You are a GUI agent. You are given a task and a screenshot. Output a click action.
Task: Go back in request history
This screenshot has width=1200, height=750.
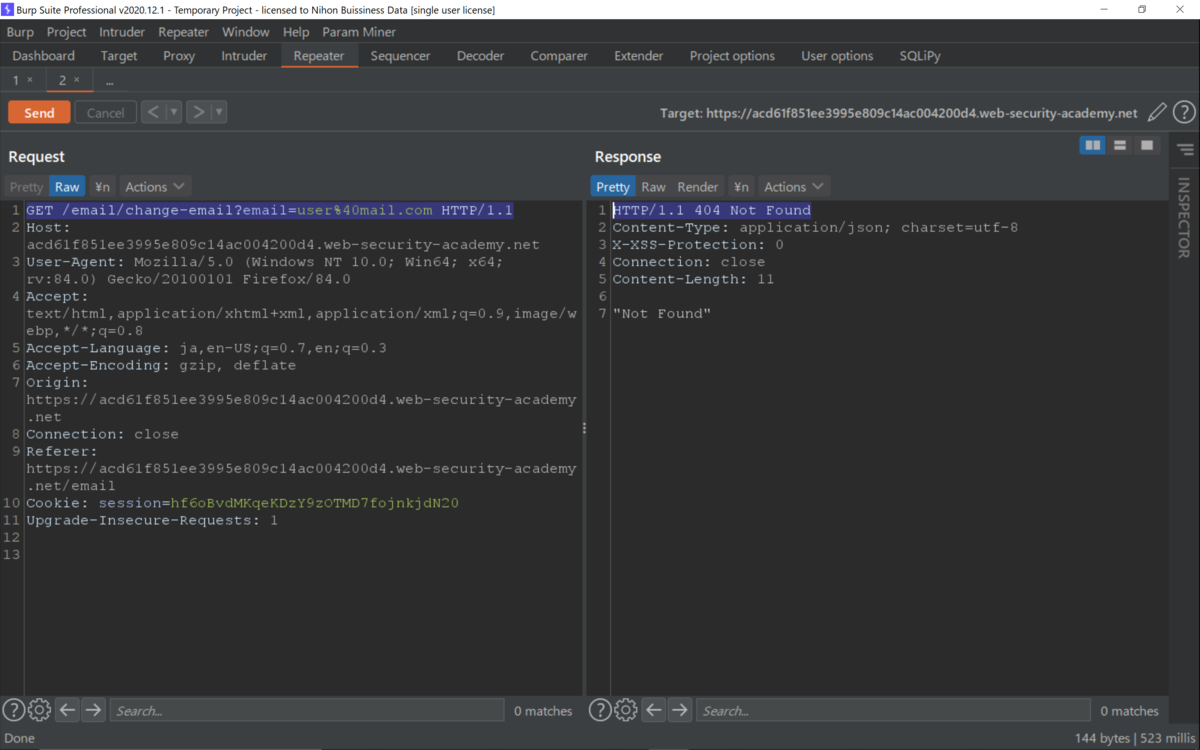(153, 112)
